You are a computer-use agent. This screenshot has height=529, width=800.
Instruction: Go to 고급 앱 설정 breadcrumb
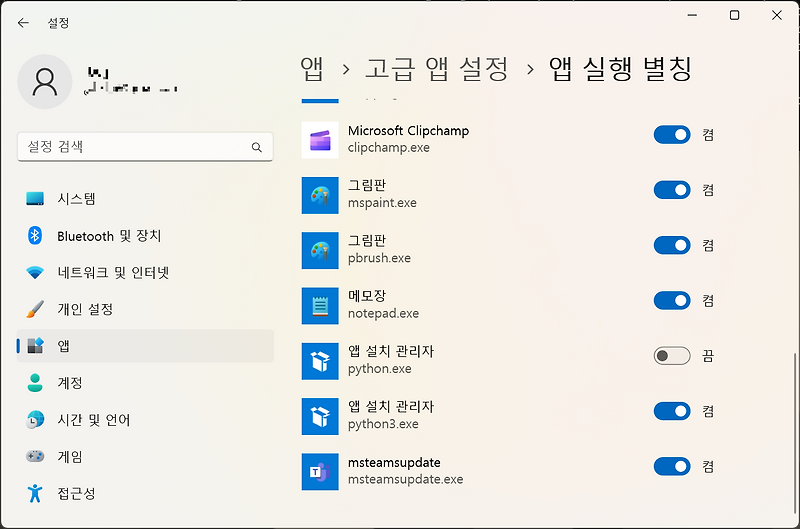point(437,69)
